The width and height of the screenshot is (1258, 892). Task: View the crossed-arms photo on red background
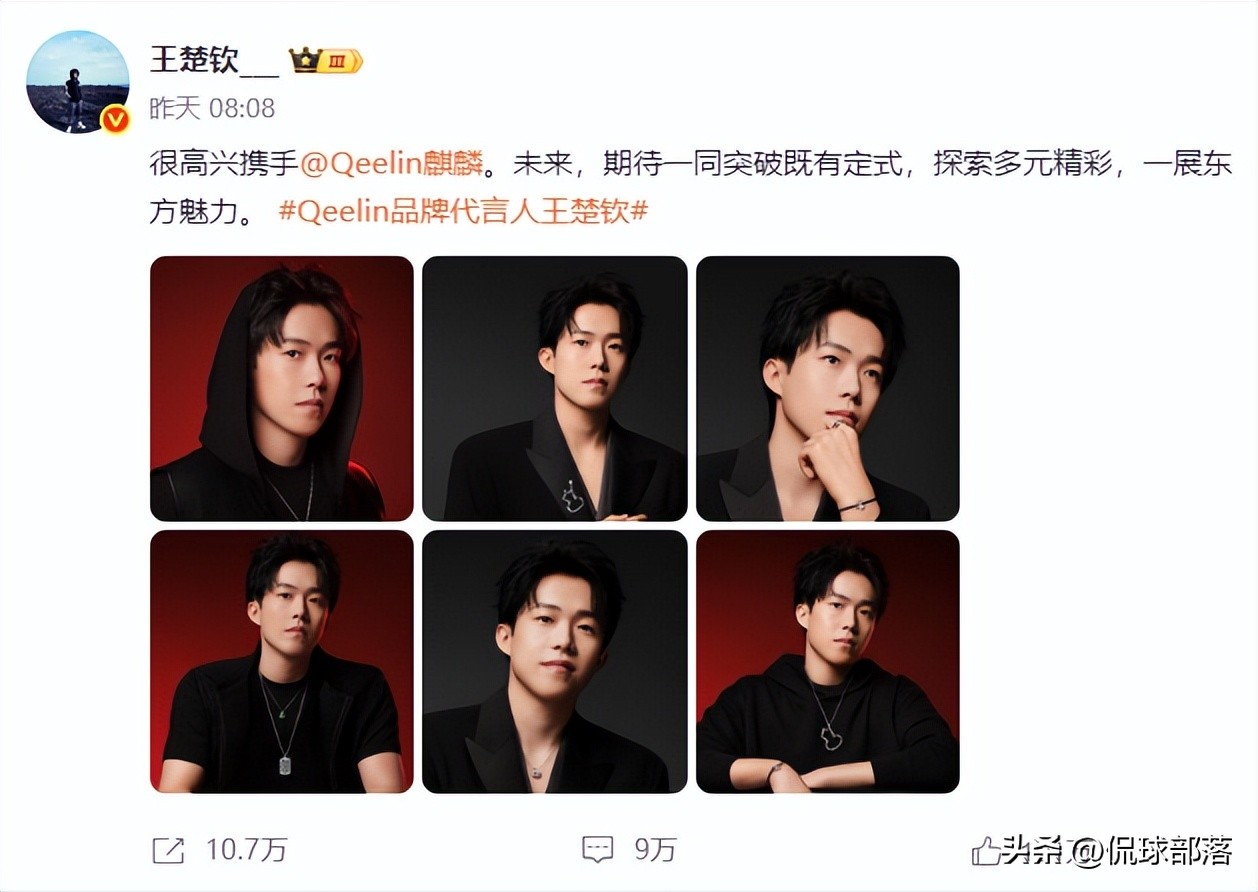click(827, 661)
